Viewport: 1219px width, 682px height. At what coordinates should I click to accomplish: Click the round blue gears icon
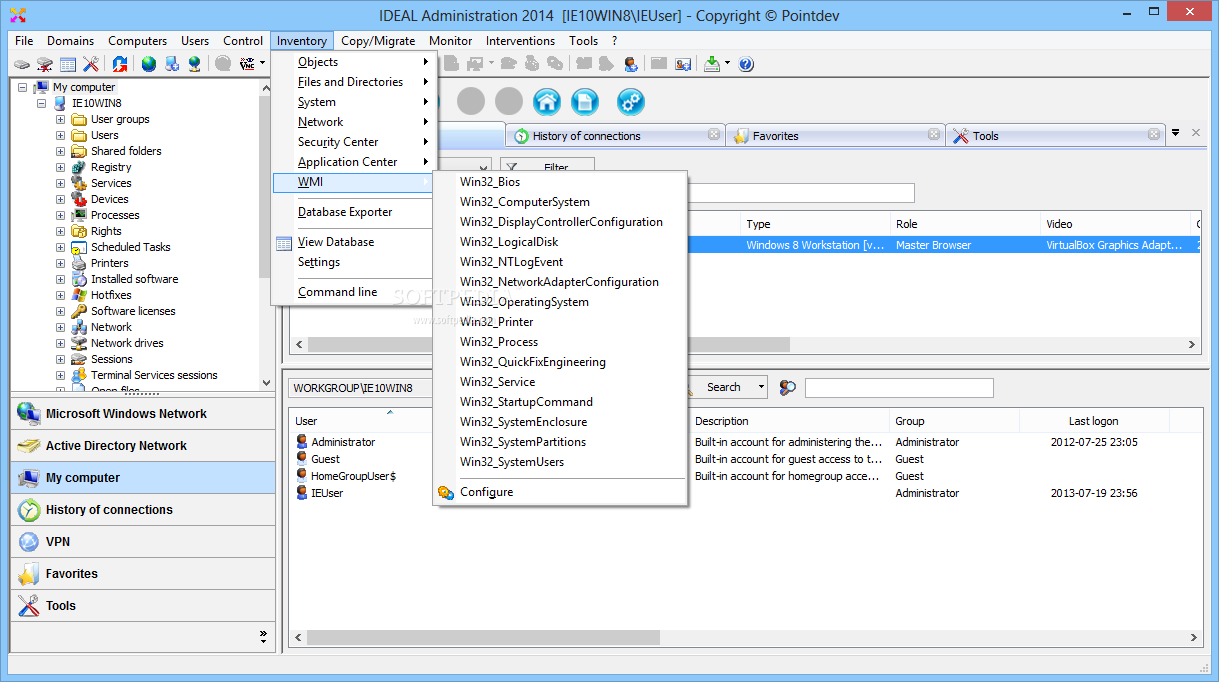(631, 101)
